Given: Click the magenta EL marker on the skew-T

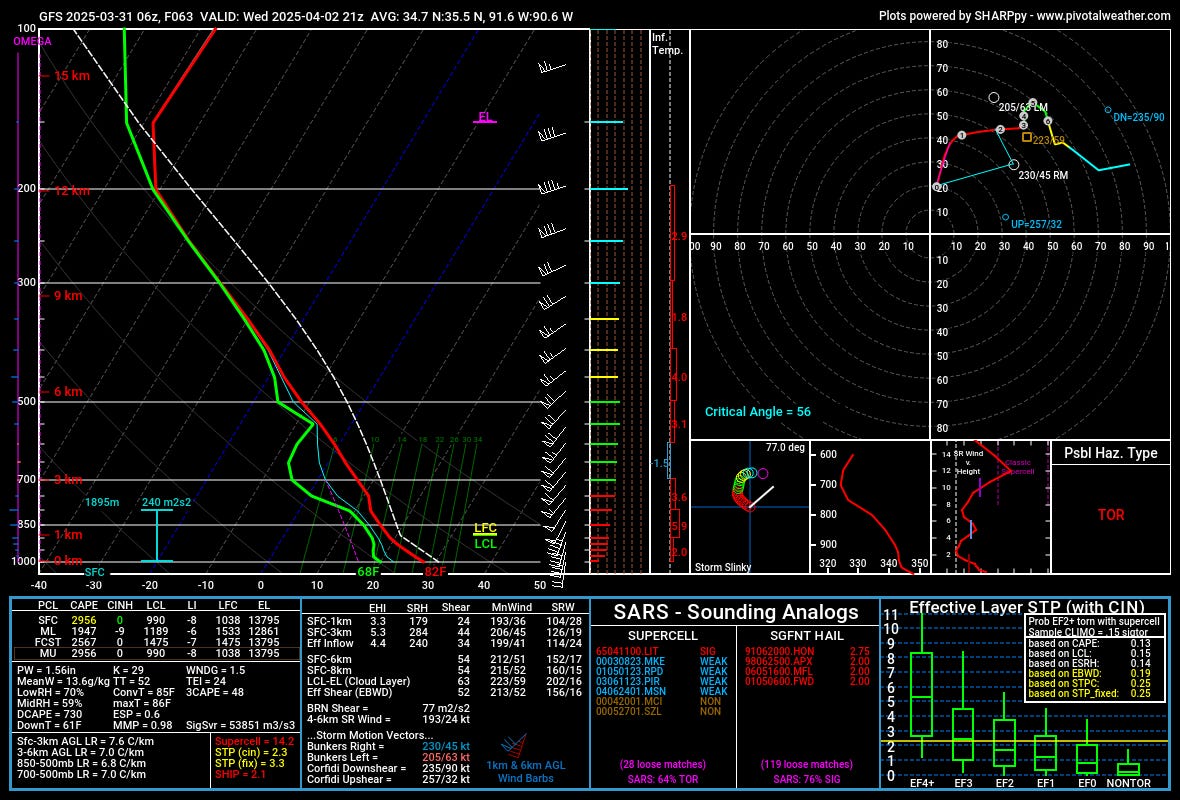Looking at the screenshot, I should click(x=485, y=117).
